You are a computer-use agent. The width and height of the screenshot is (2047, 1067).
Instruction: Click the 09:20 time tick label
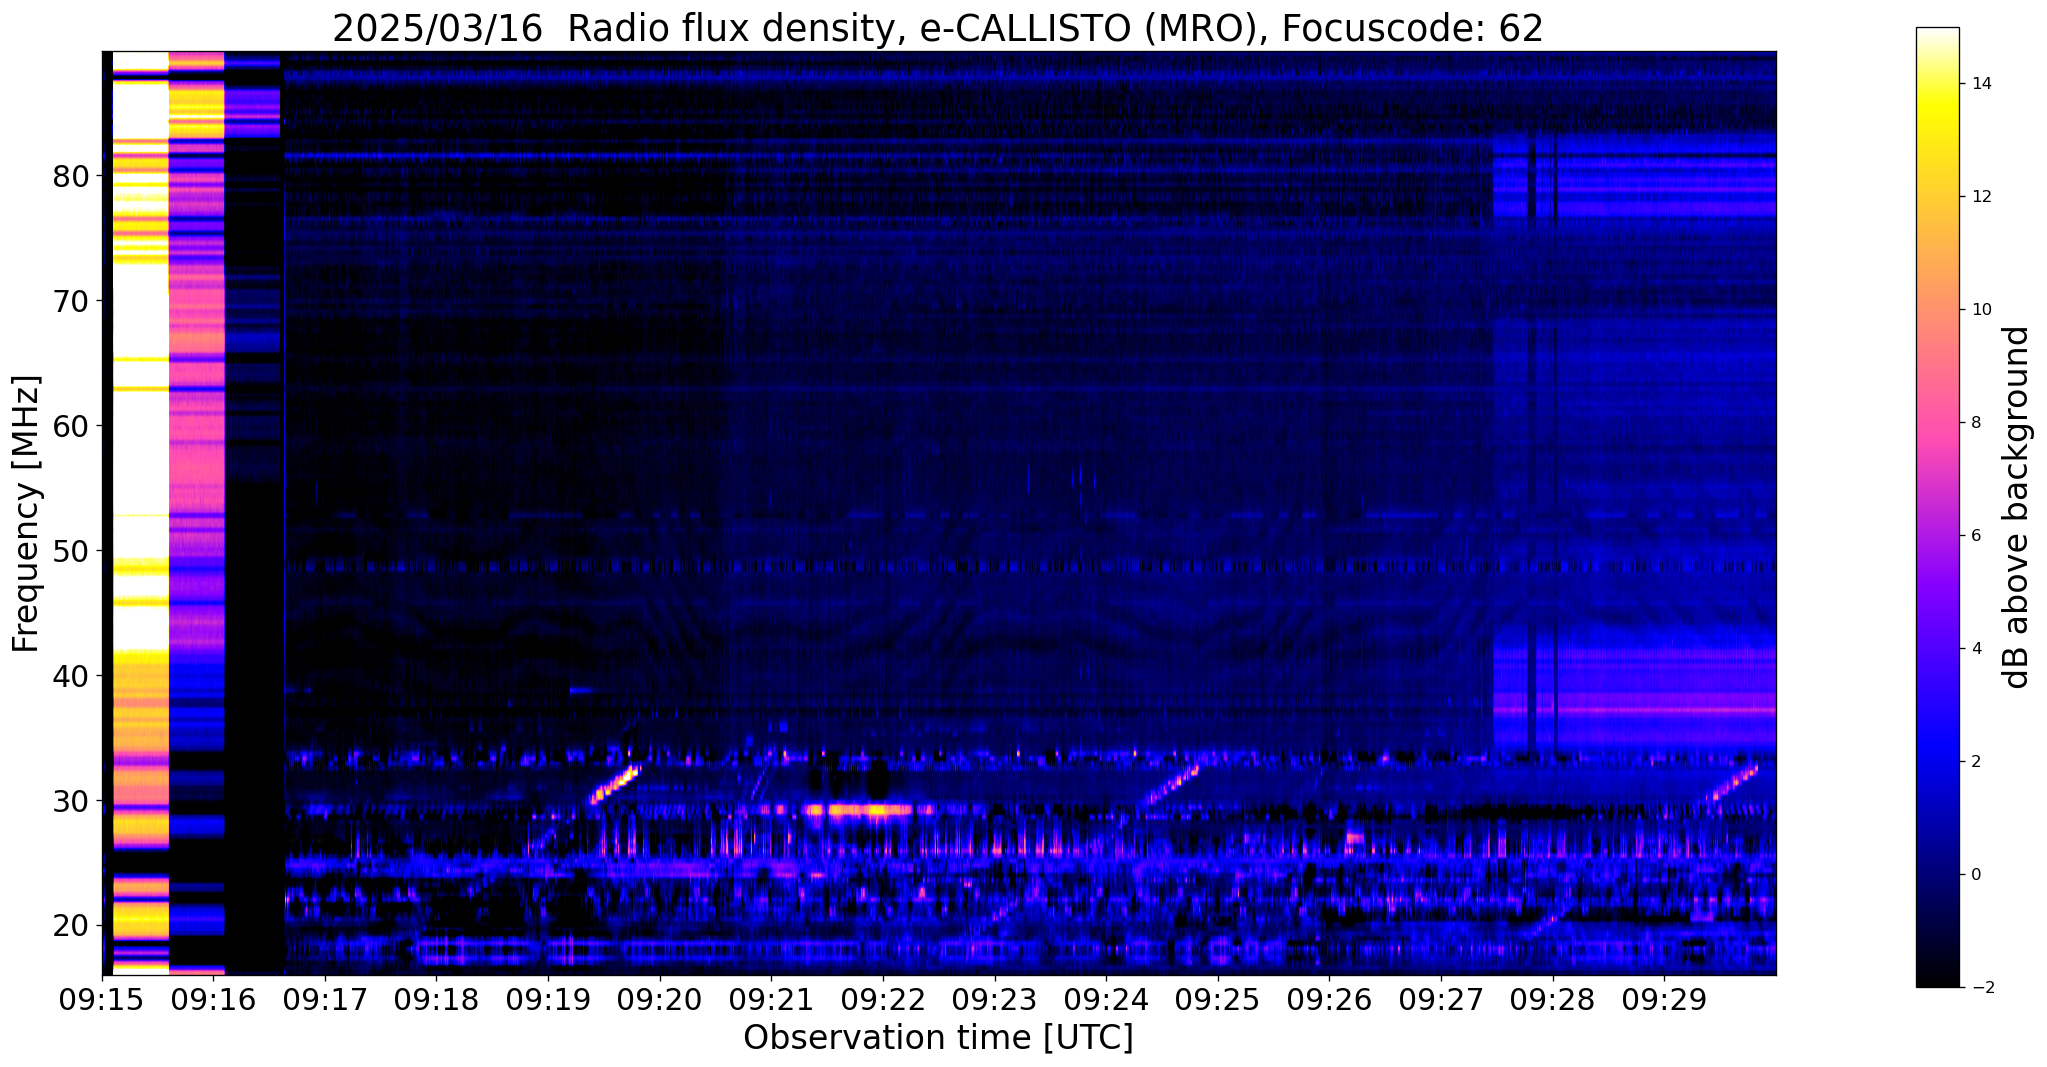click(660, 999)
